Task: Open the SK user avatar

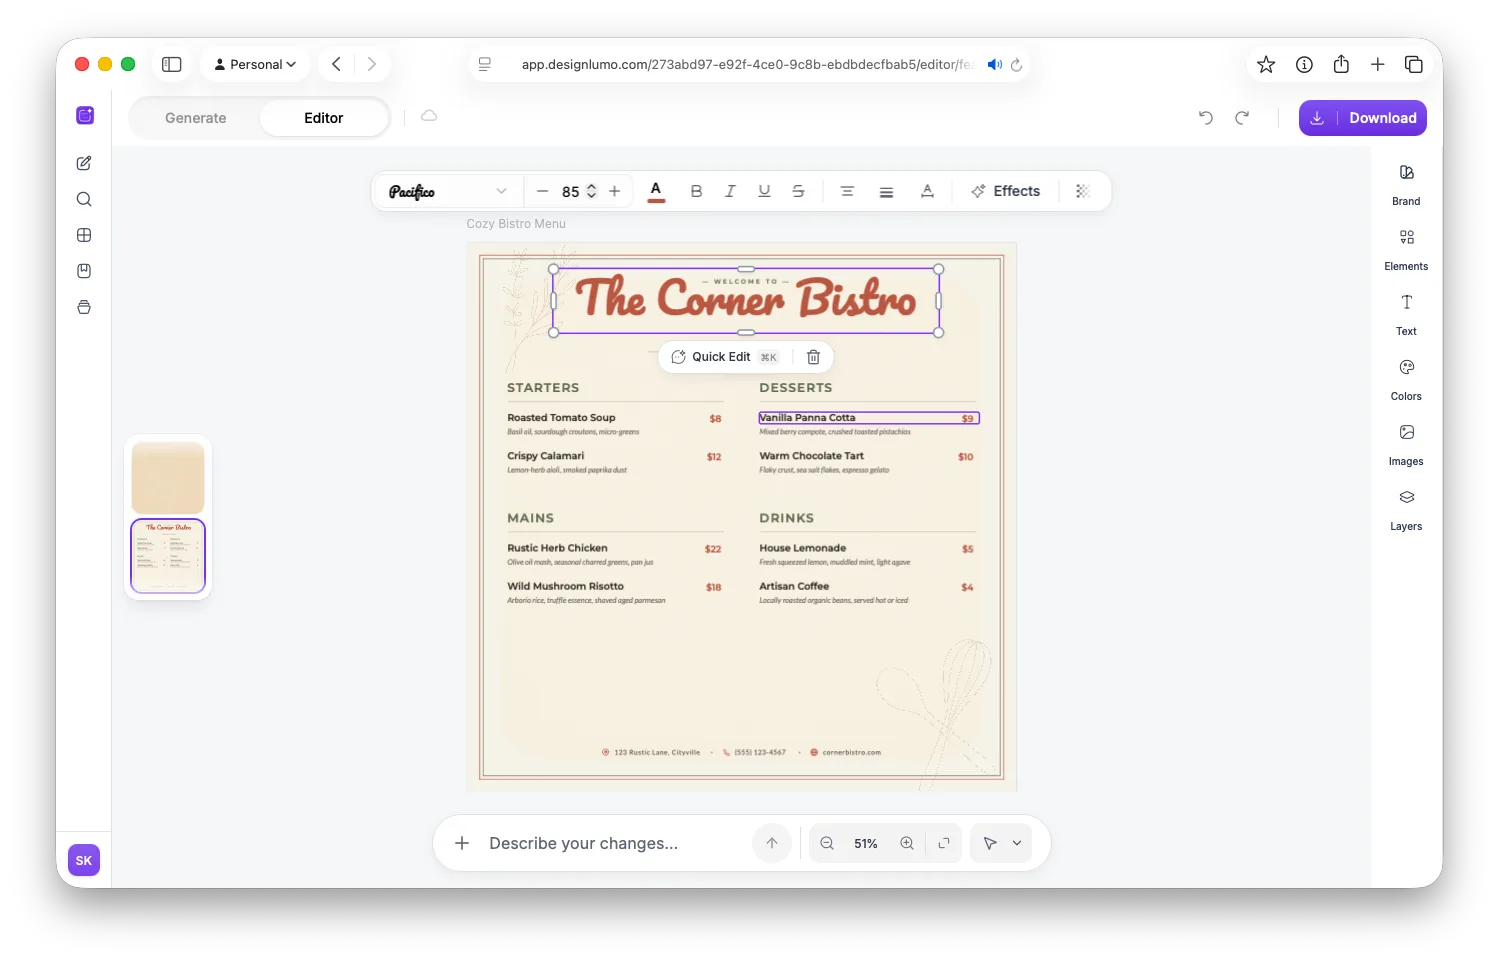Action: click(x=84, y=860)
